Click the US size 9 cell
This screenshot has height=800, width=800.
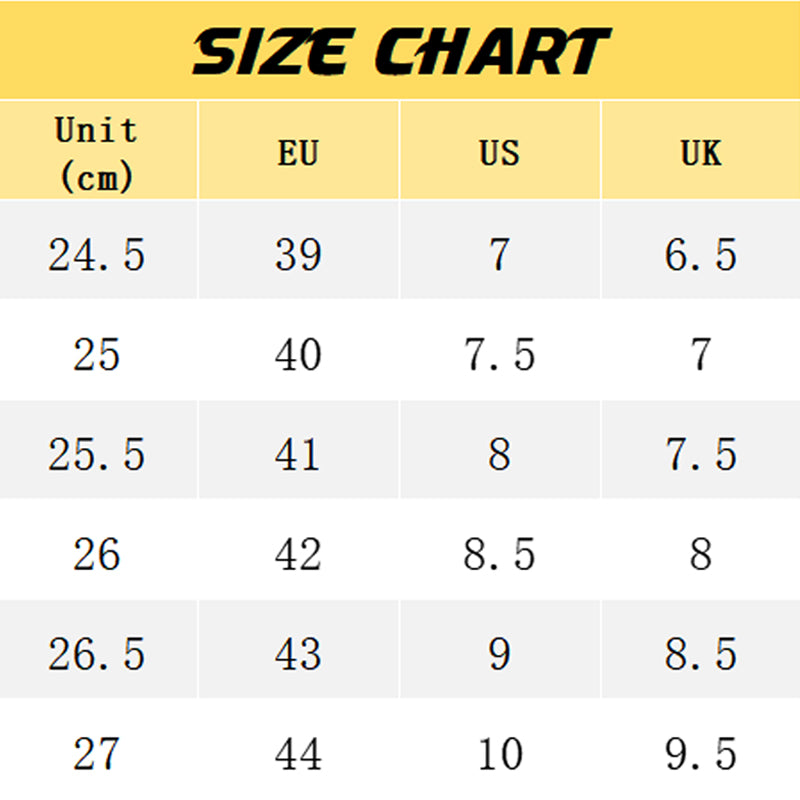[500, 649]
